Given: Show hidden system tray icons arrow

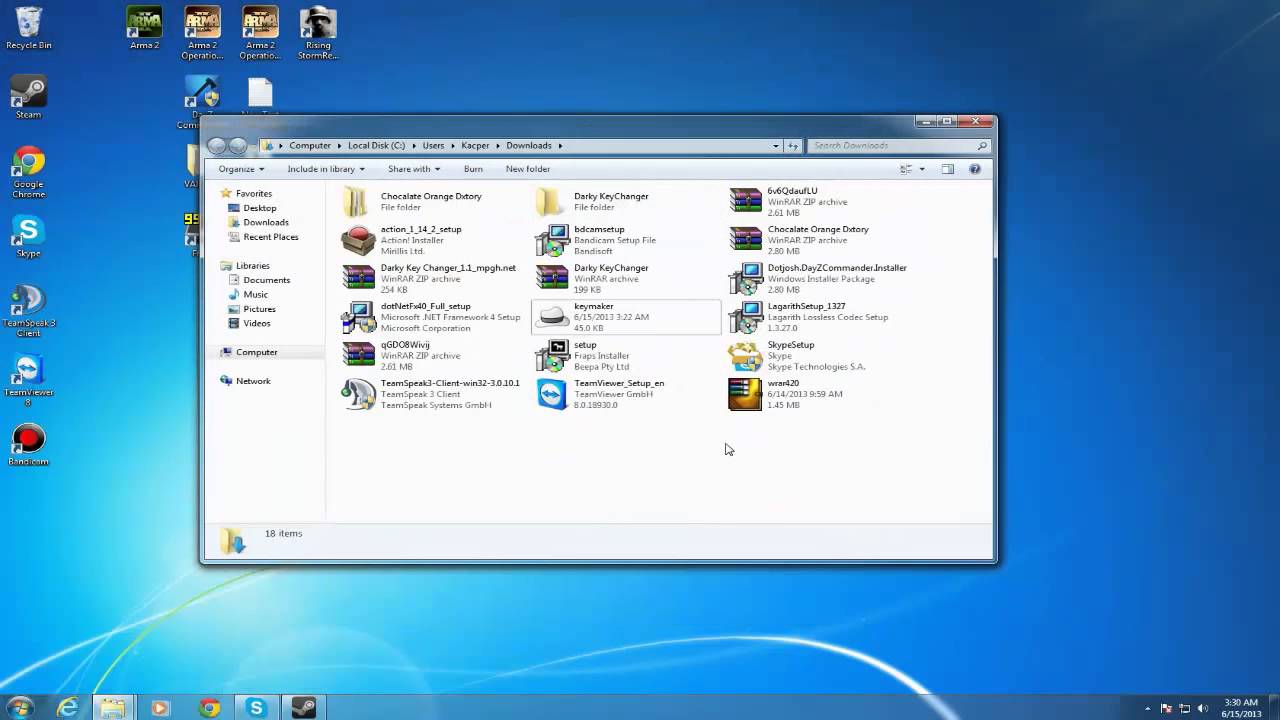Looking at the screenshot, I should (1147, 708).
